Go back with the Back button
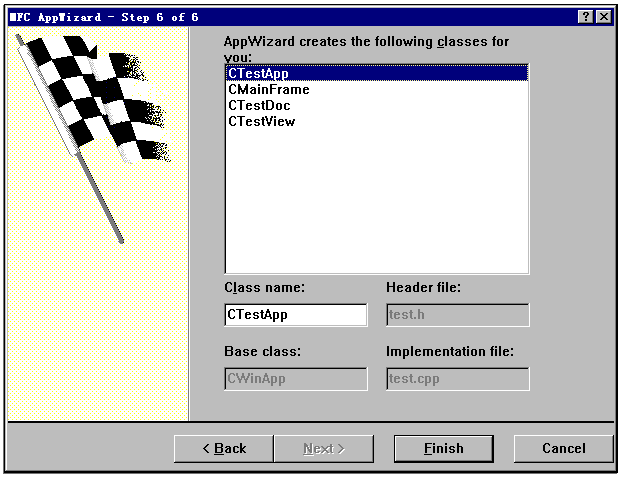The height and width of the screenshot is (477, 622). pos(224,448)
